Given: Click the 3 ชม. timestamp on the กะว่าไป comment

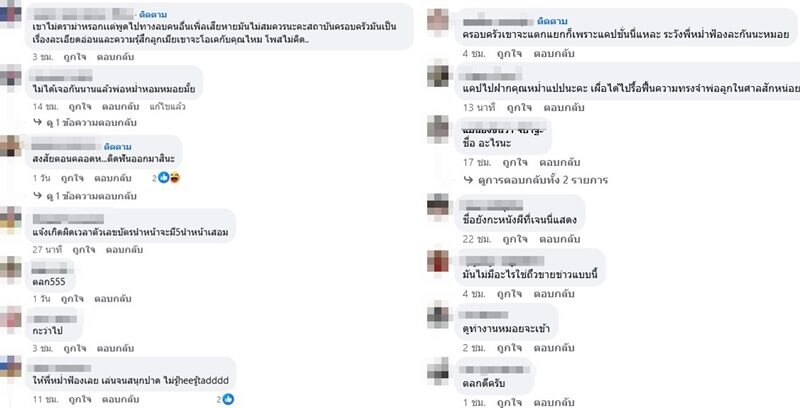Looking at the screenshot, I should click(x=43, y=348).
